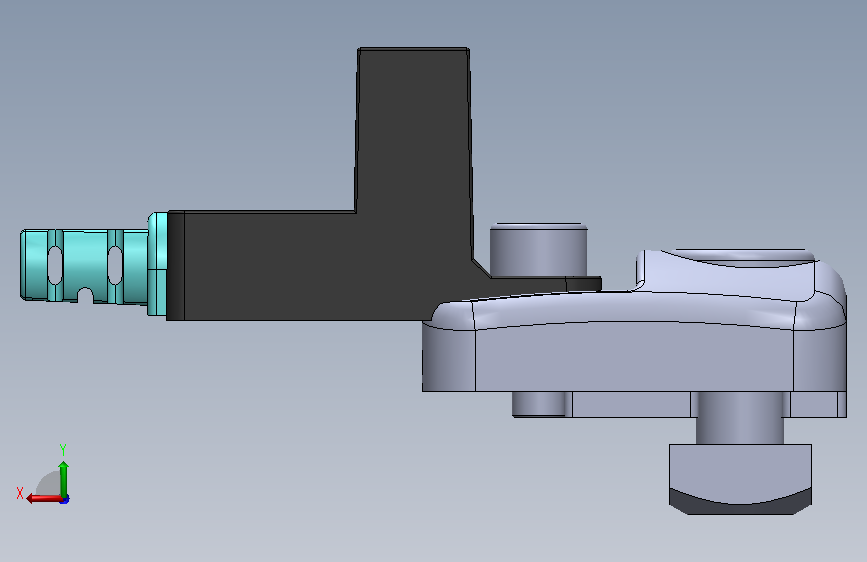Click the red X axis arrow of triad
Viewport: 867px width, 562px height.
point(43,499)
